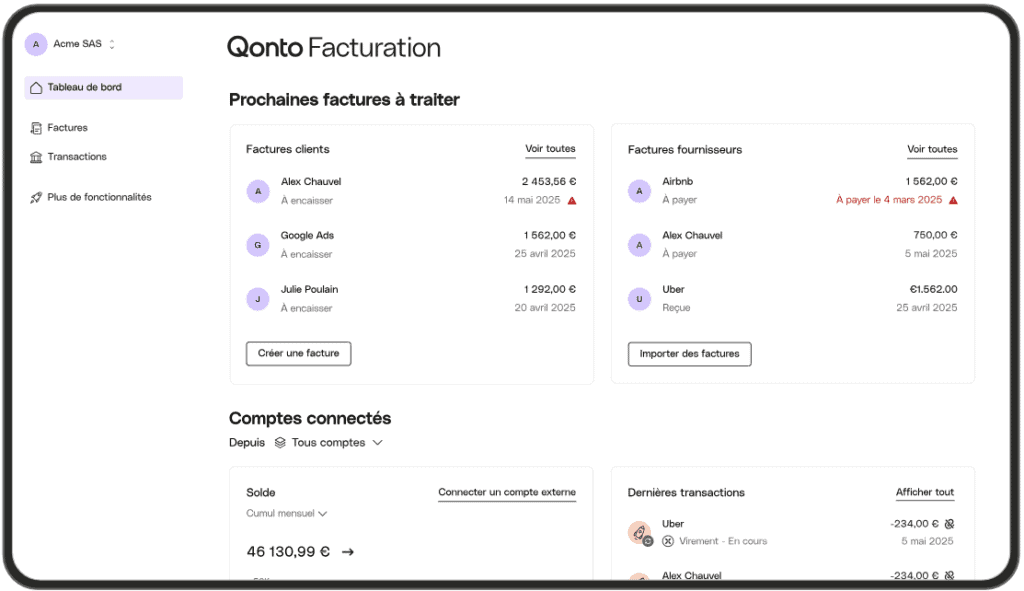The image size is (1024, 591).
Task: Open the Tous comptes account filter dropdown
Action: tap(329, 442)
